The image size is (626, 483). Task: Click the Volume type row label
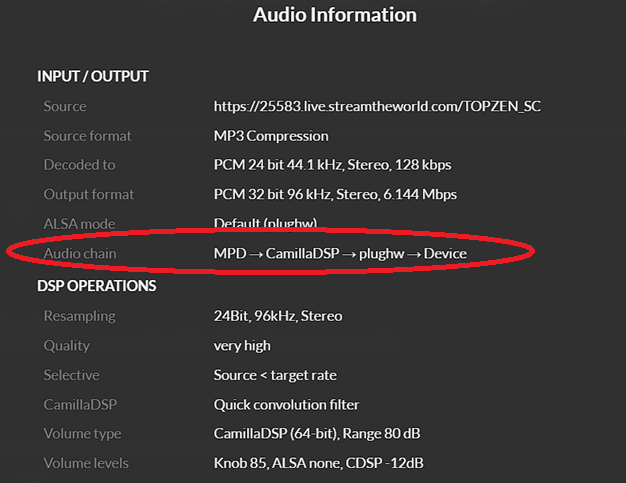tap(82, 434)
